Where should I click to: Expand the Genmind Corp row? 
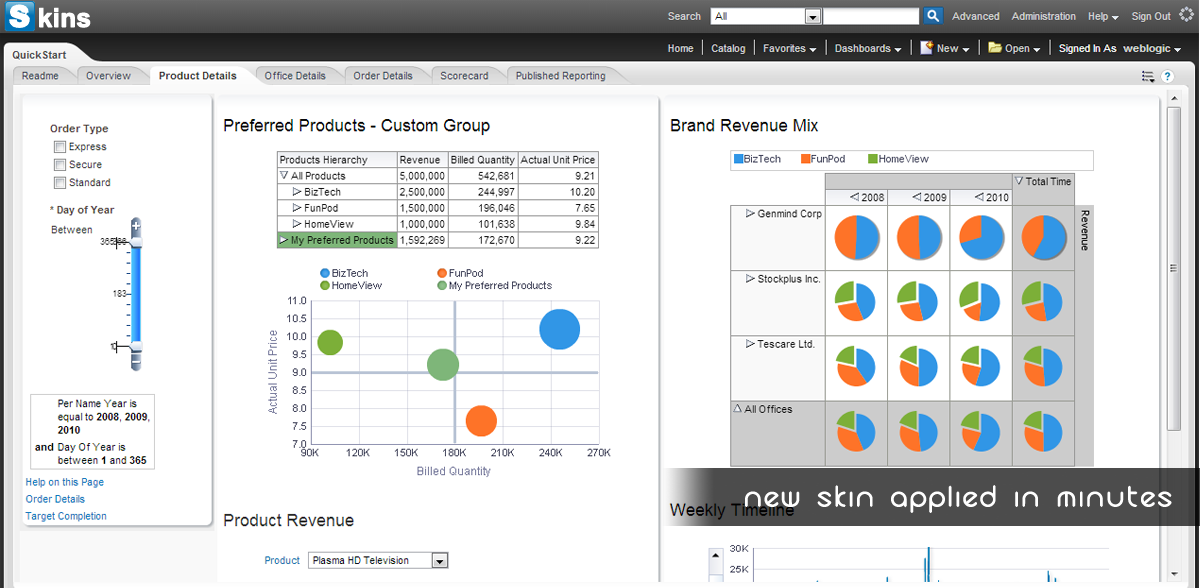tap(750, 214)
